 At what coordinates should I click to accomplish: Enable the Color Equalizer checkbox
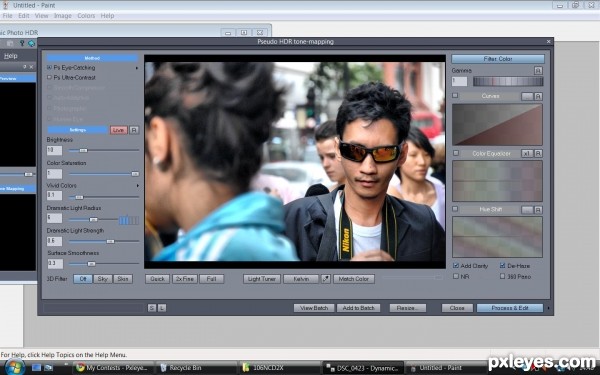pos(455,153)
